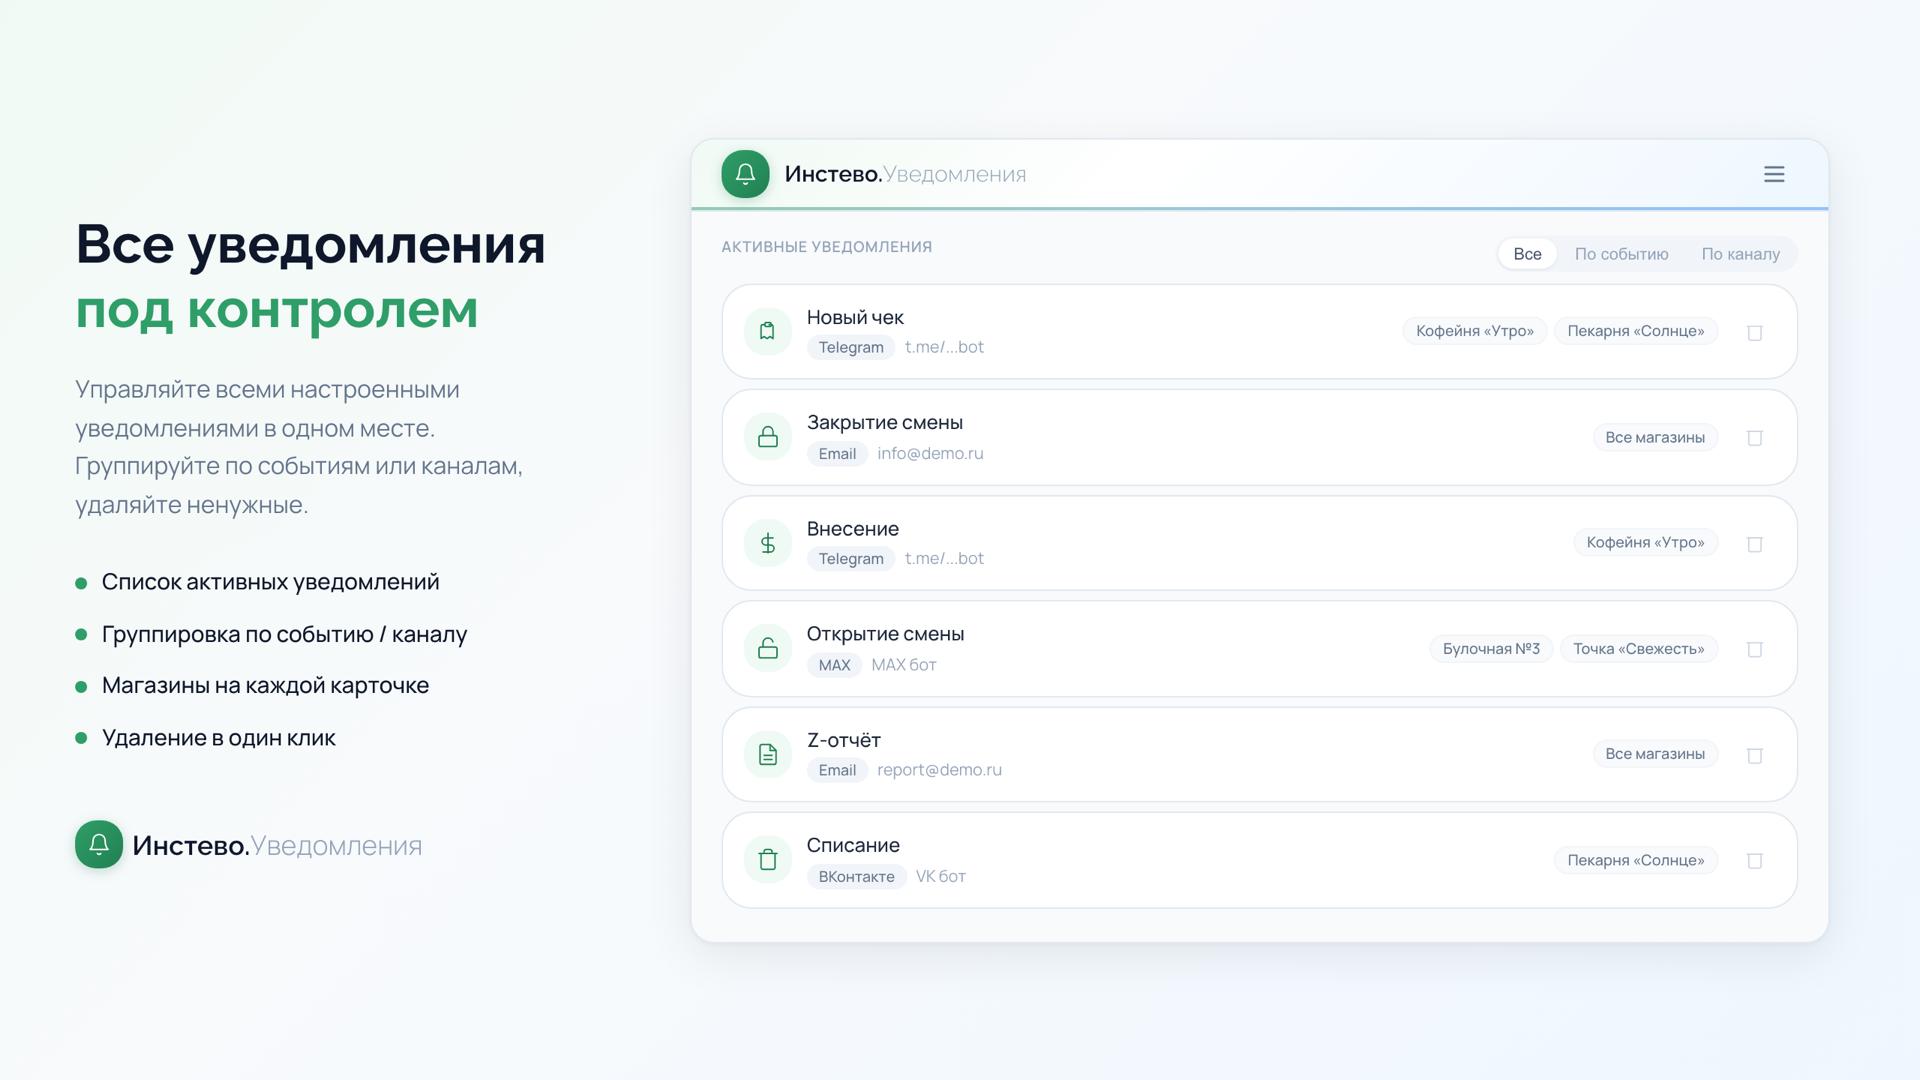Delete the Z-отчёт notification
This screenshot has height=1080, width=1920.
[x=1754, y=756]
